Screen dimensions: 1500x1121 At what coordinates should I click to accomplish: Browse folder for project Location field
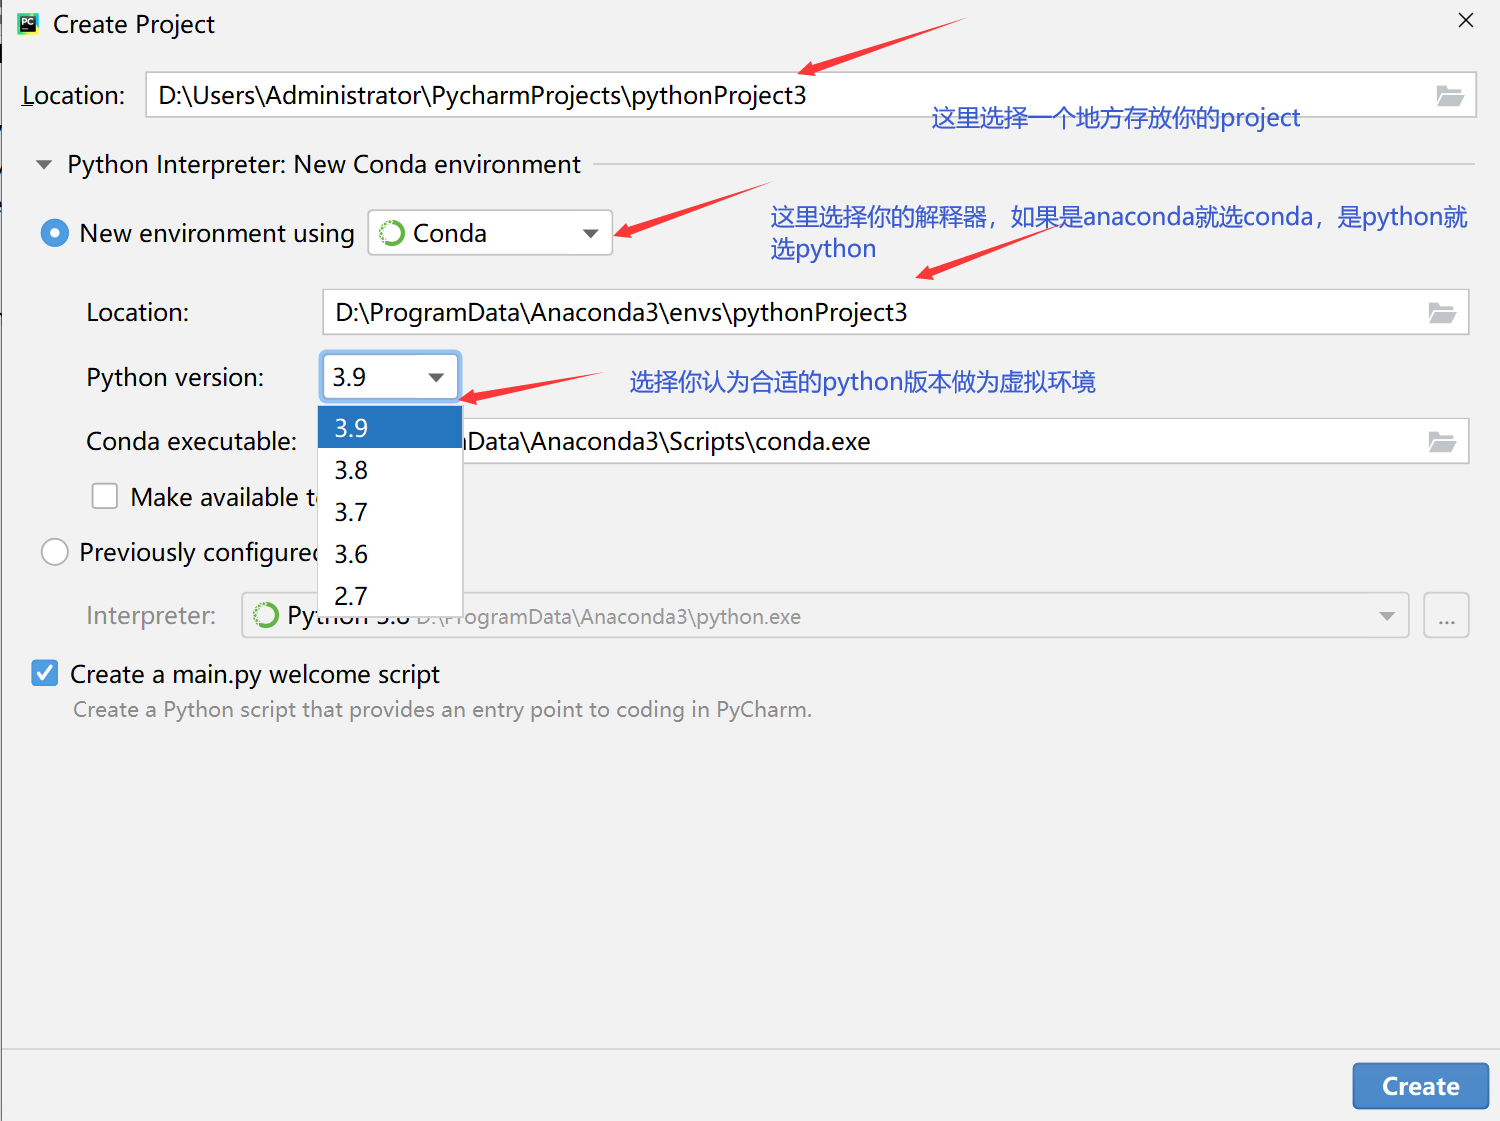click(1449, 96)
